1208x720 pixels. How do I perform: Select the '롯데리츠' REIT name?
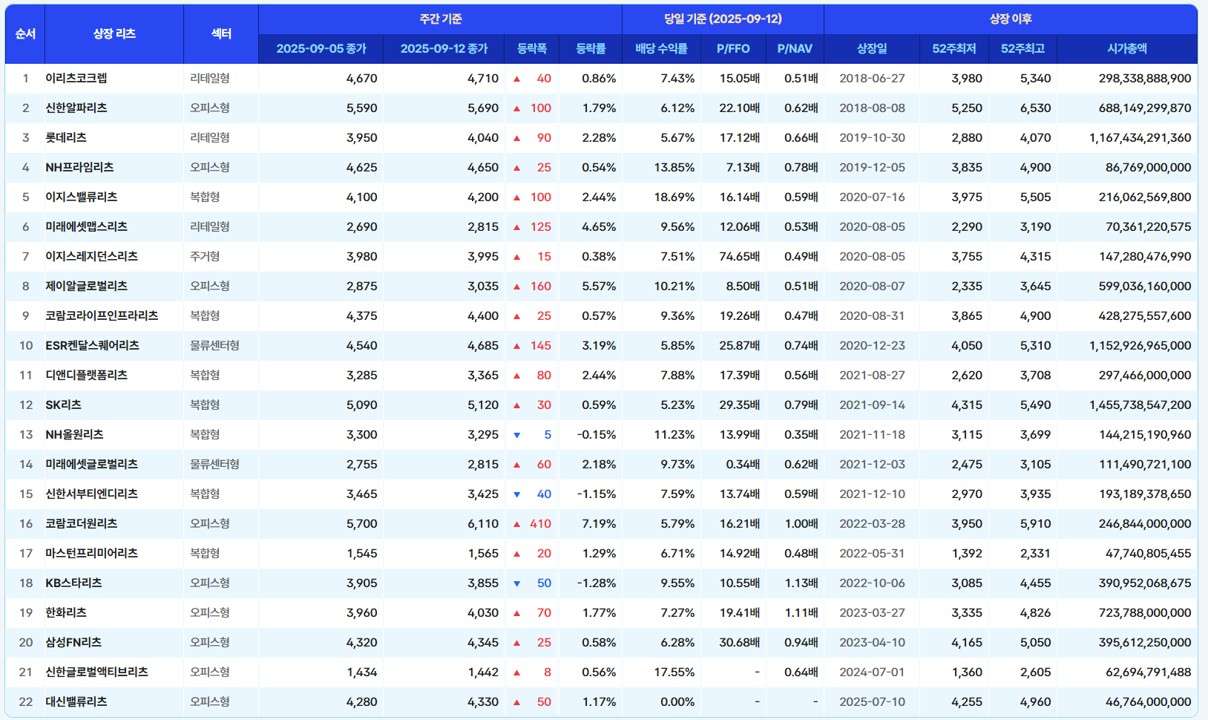(66, 138)
